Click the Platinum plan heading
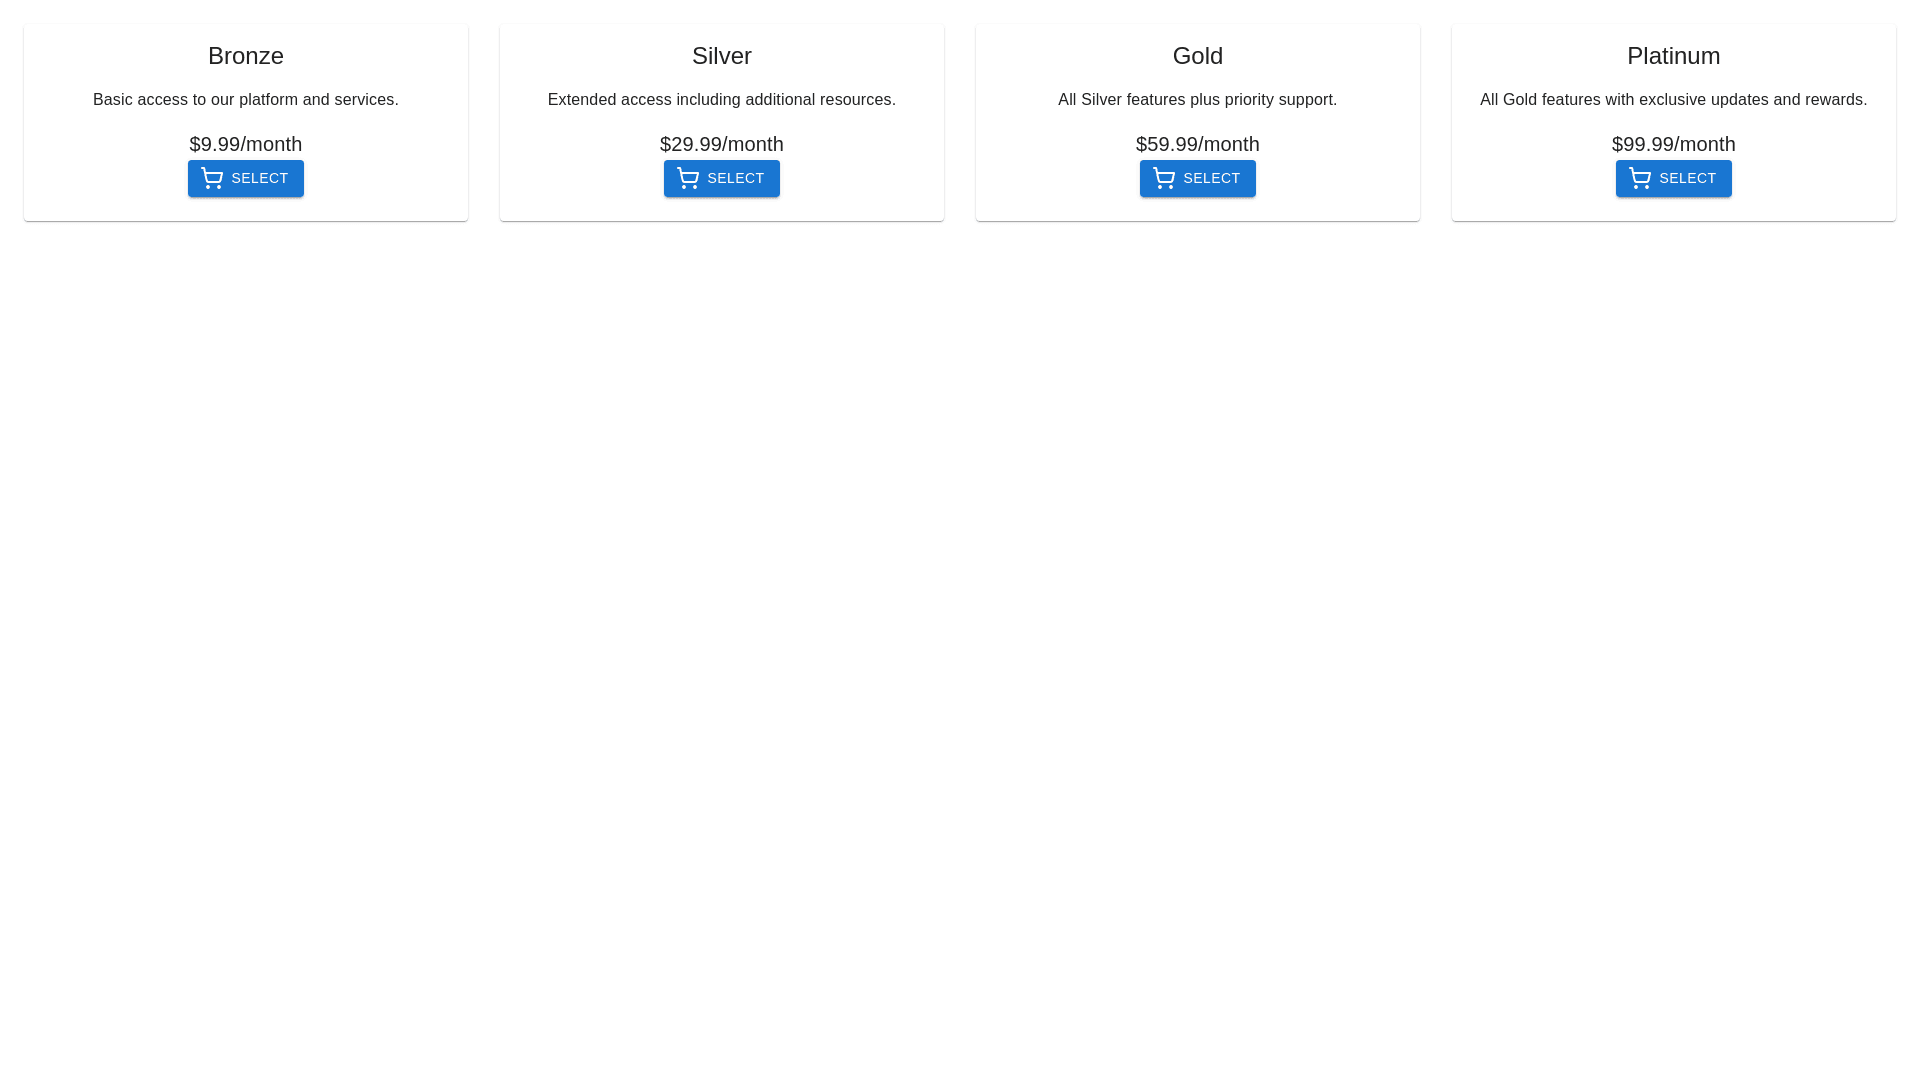Image resolution: width=1920 pixels, height=1080 pixels. [1673, 56]
